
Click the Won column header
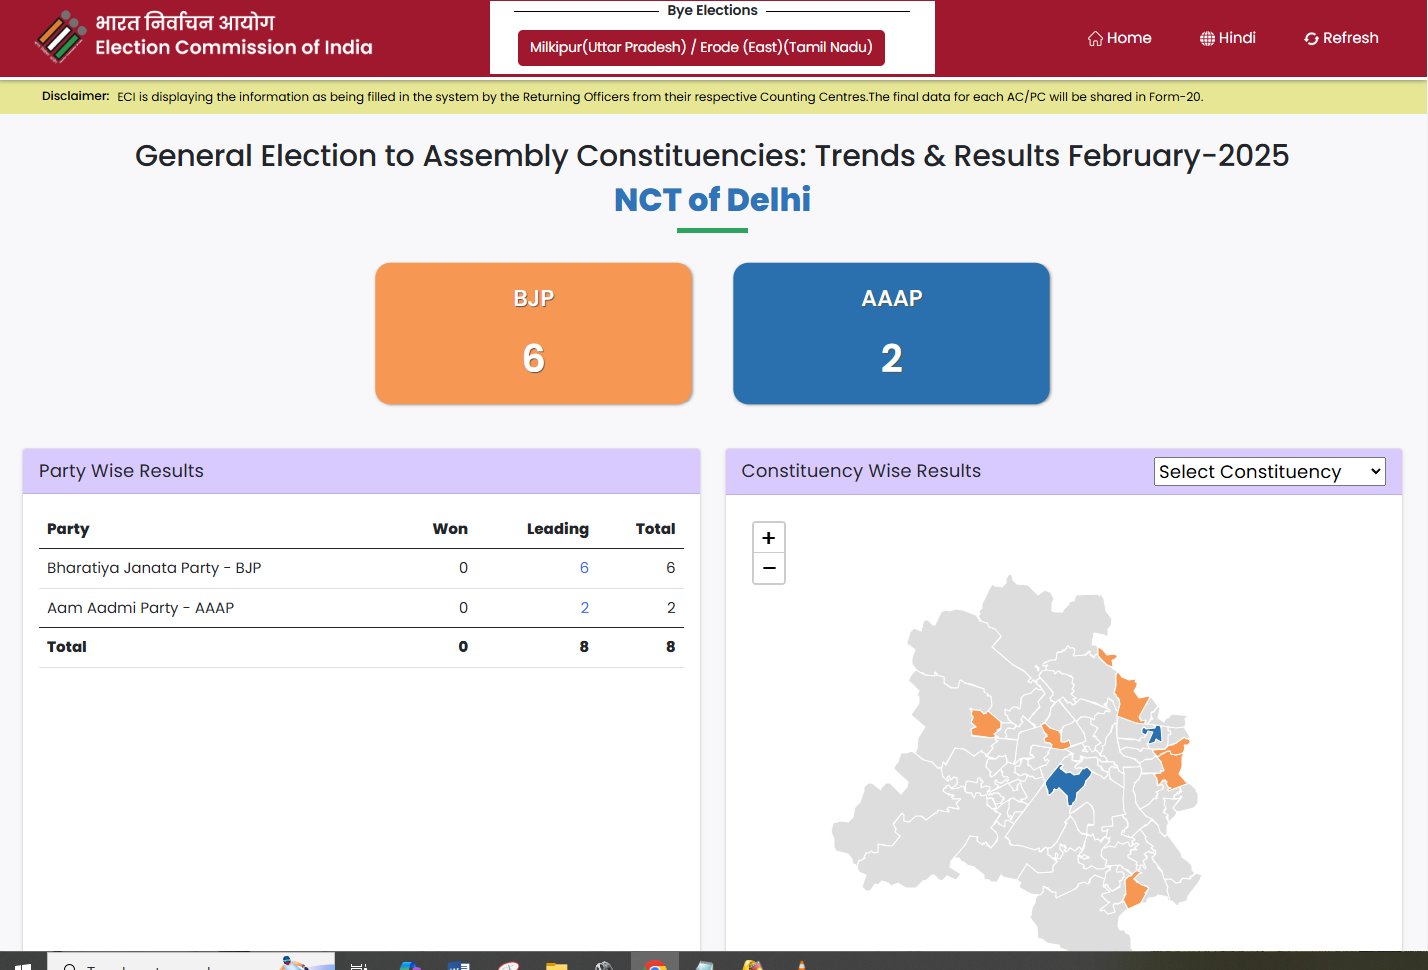tap(450, 529)
